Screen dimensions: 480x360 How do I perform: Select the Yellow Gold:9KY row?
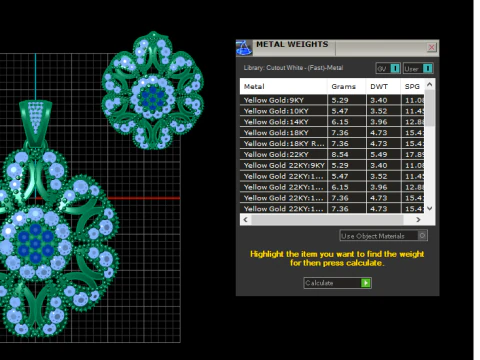click(332, 100)
